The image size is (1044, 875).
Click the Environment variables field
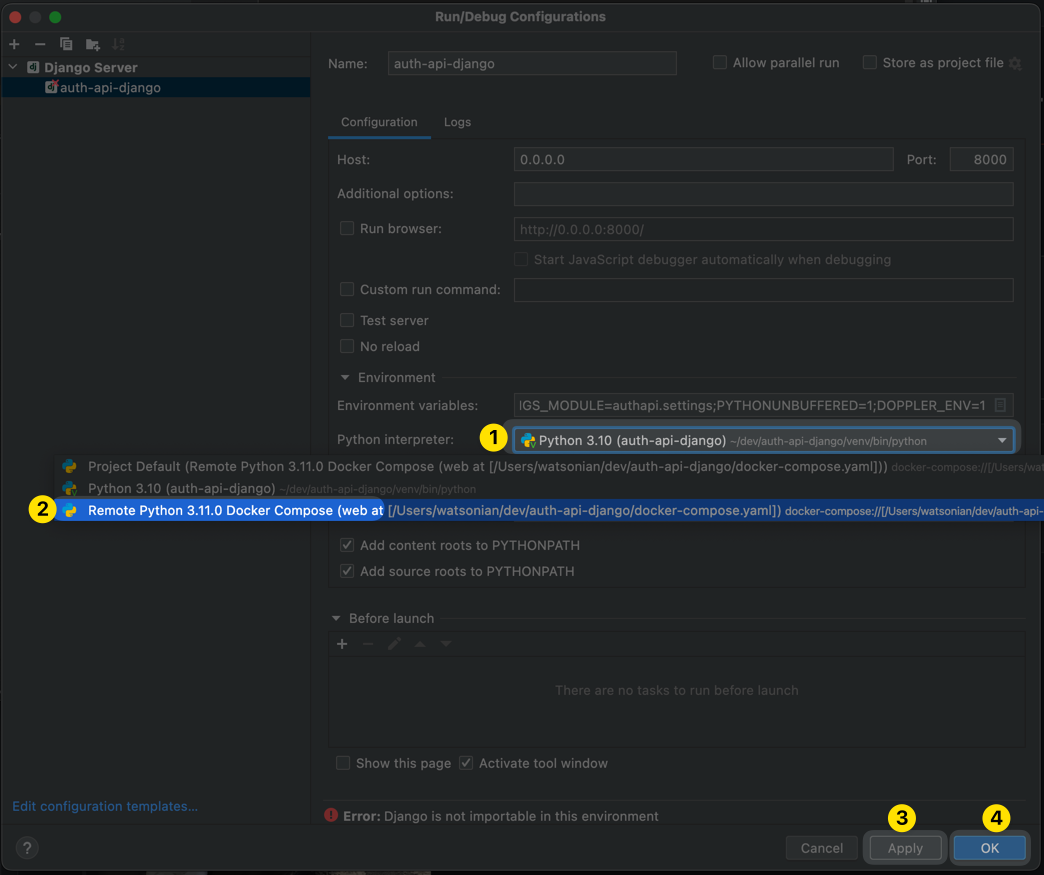pos(764,405)
